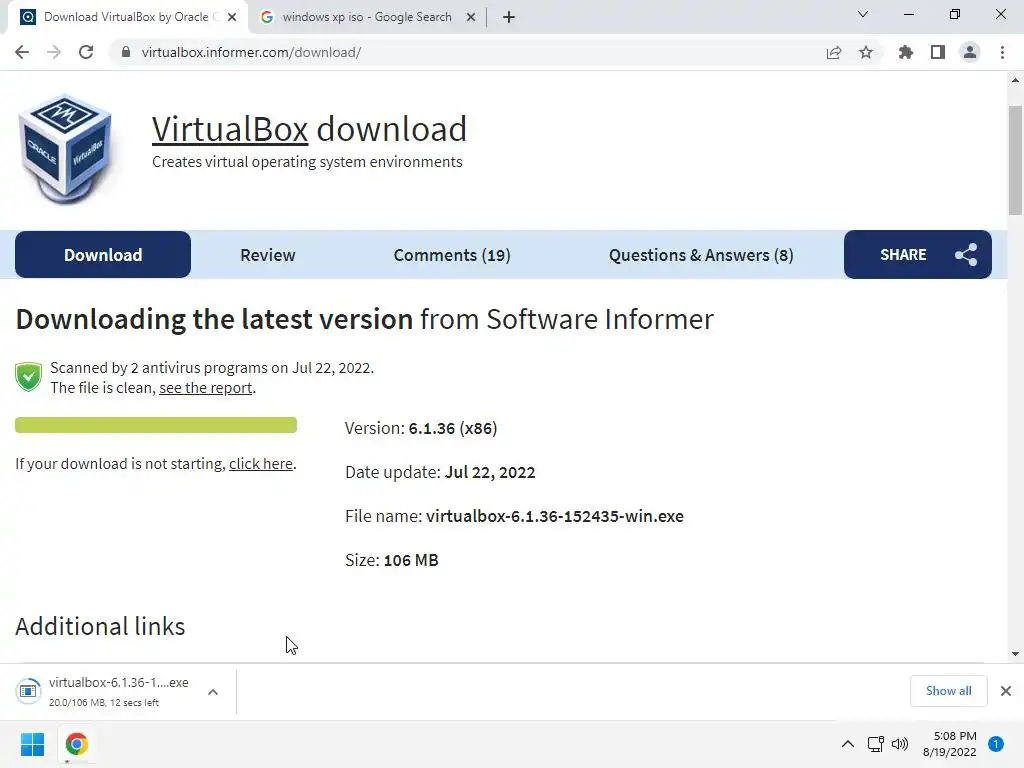Open volume control tray icon
The image size is (1024, 768).
click(x=900, y=744)
